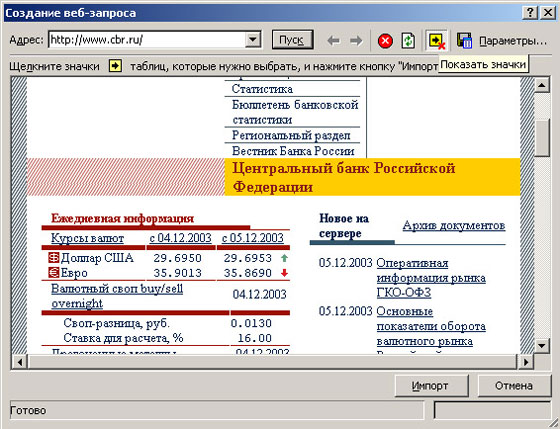Click the 16.00 rate value
The height and width of the screenshot is (429, 560).
point(255,338)
